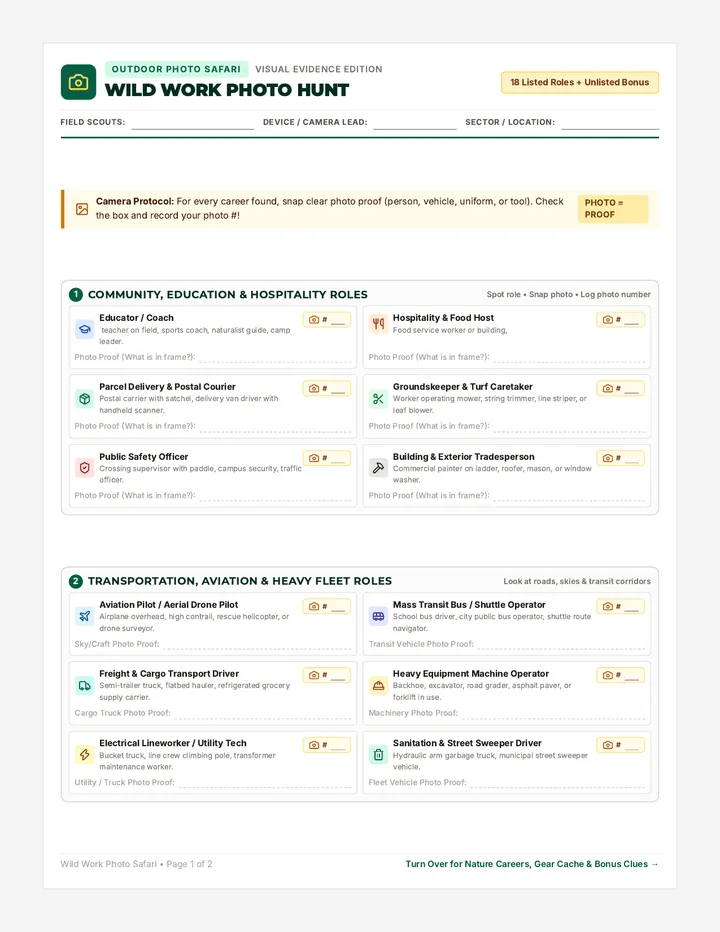The width and height of the screenshot is (720, 932).
Task: Click the Aviation Pilot airplane icon
Action: tap(84, 616)
